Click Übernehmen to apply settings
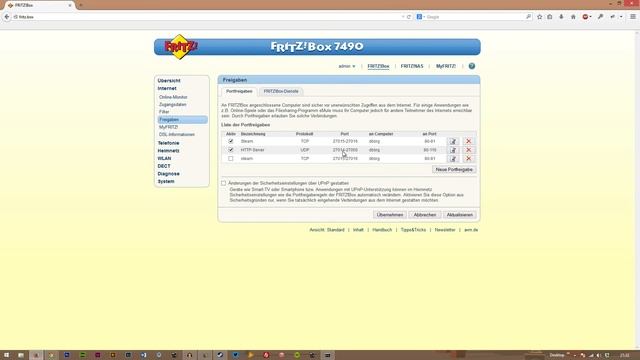The width and height of the screenshot is (640, 360). 390,215
